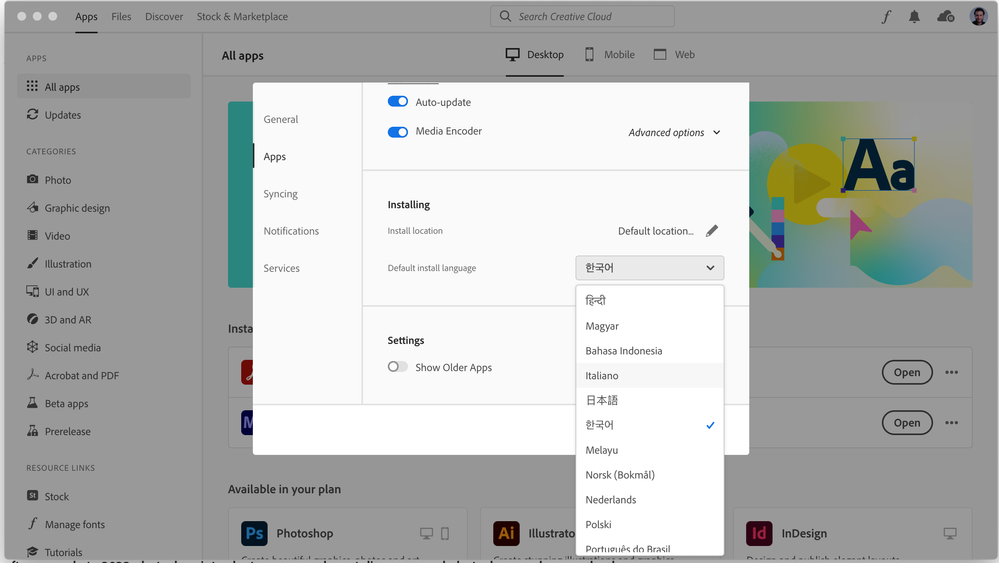999x563 pixels.
Task: Click the 3D and AR icon
Action: (x=32, y=319)
